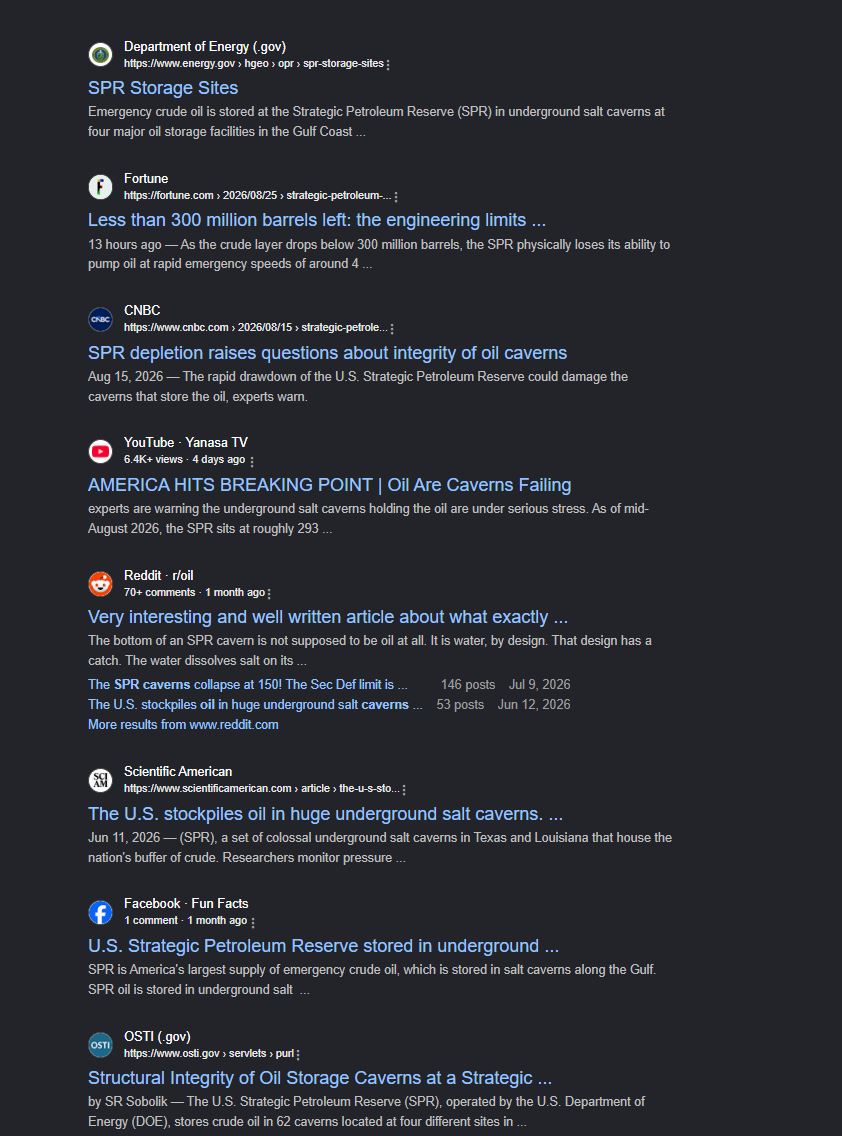Click the Fortune site favicon
This screenshot has width=842, height=1136.
click(x=100, y=187)
